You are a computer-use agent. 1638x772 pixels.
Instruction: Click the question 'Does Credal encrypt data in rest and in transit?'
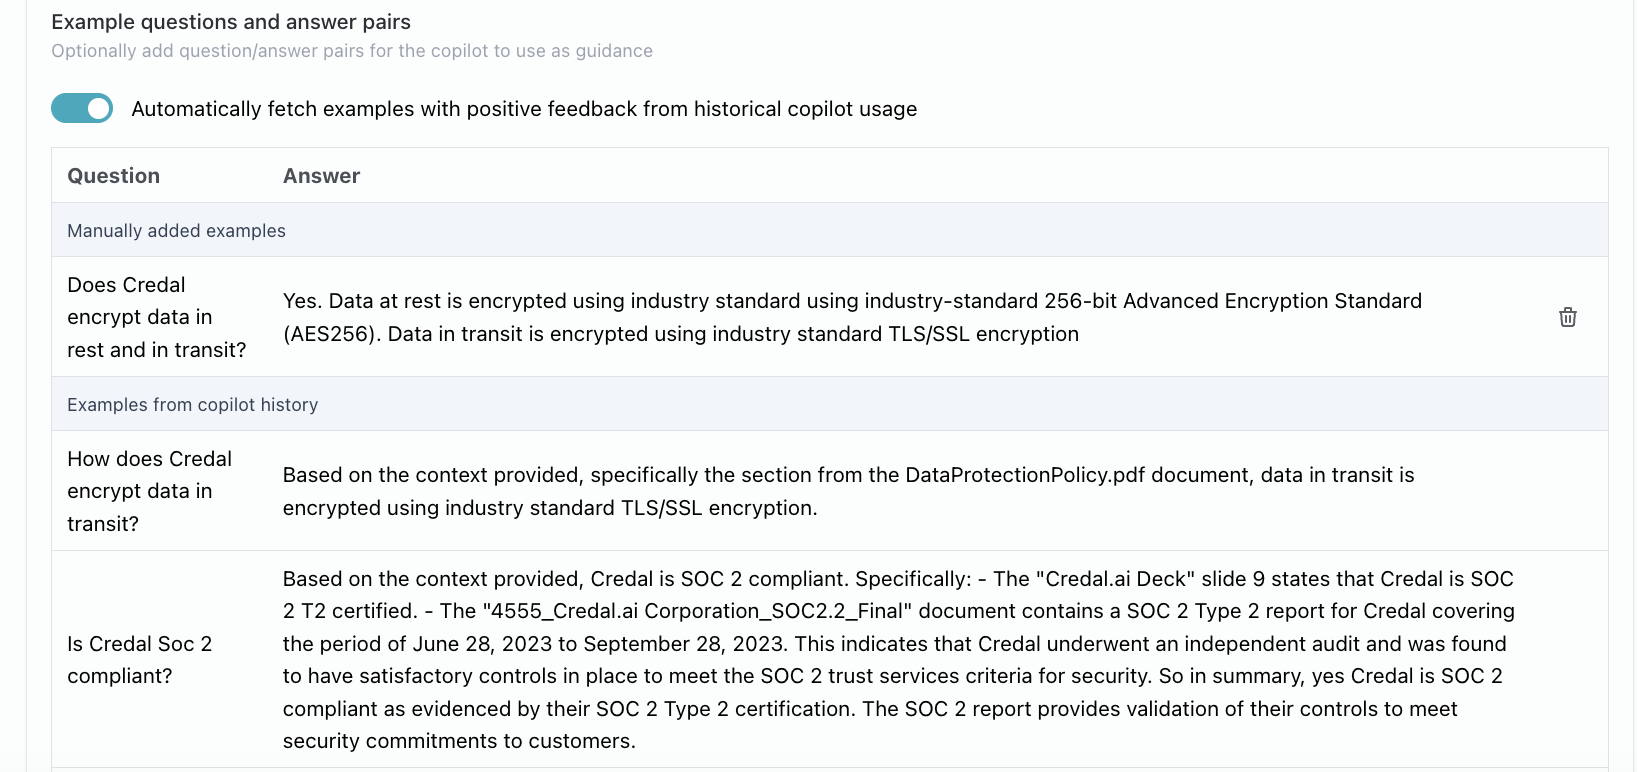click(157, 317)
